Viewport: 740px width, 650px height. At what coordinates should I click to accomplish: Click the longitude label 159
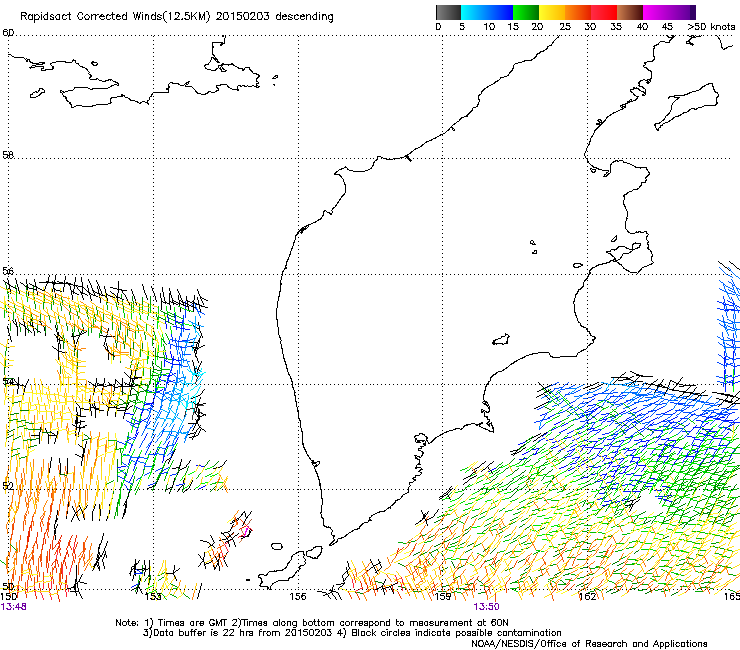click(x=442, y=597)
